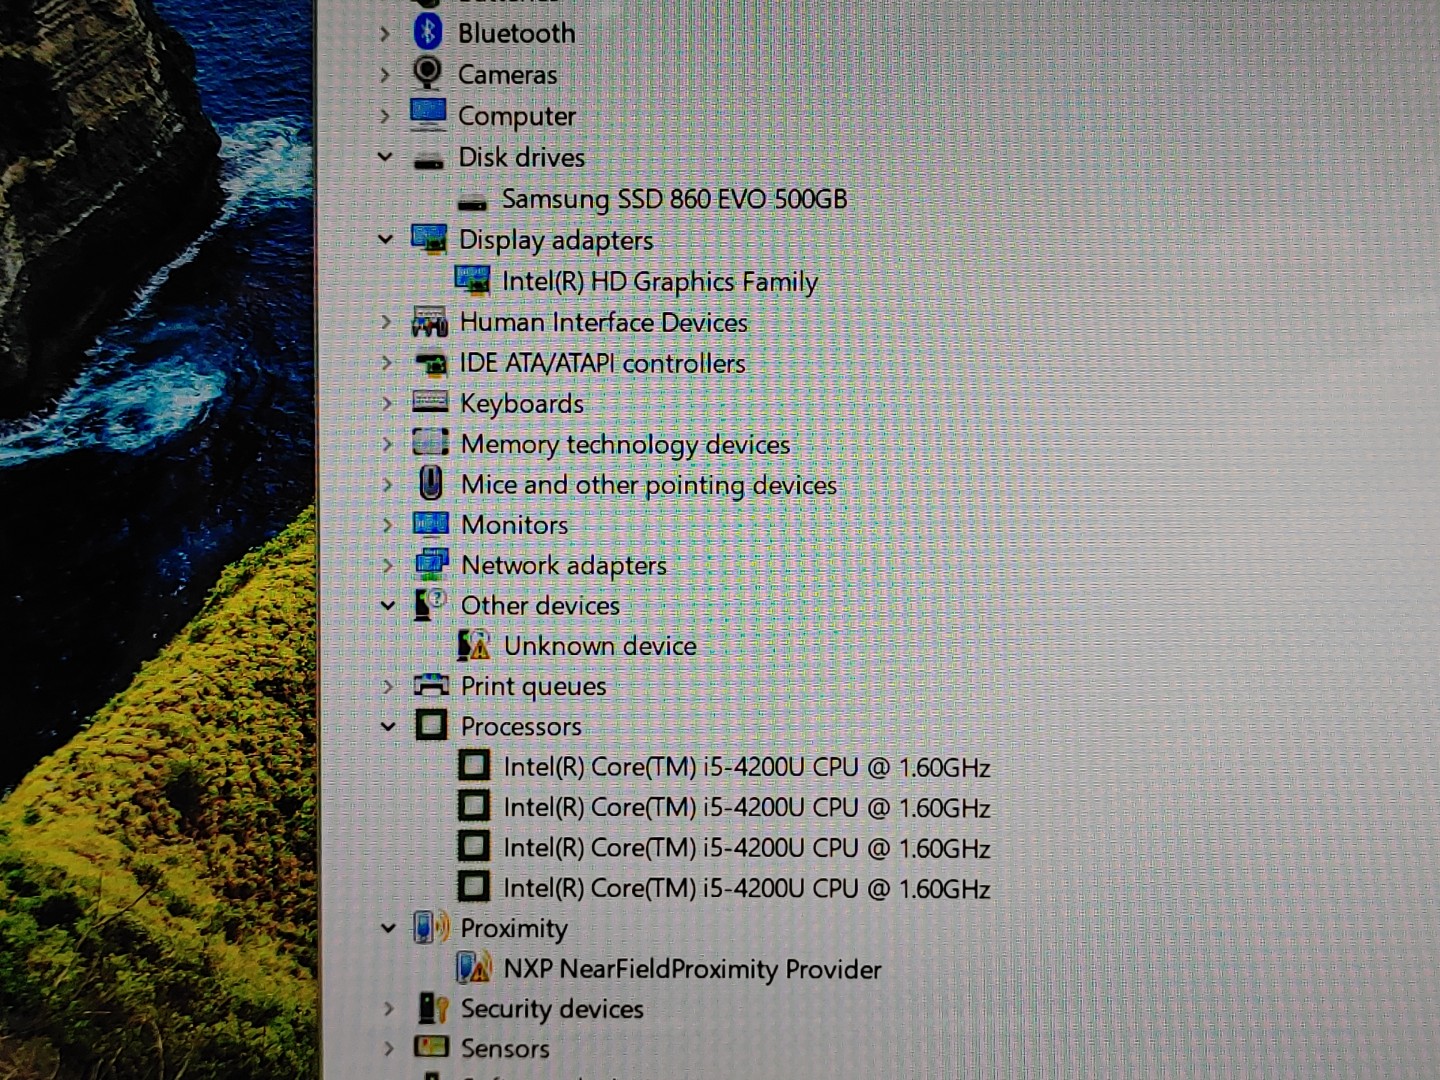Select the Sensors category label
Viewport: 1440px width, 1080px height.
(505, 1048)
